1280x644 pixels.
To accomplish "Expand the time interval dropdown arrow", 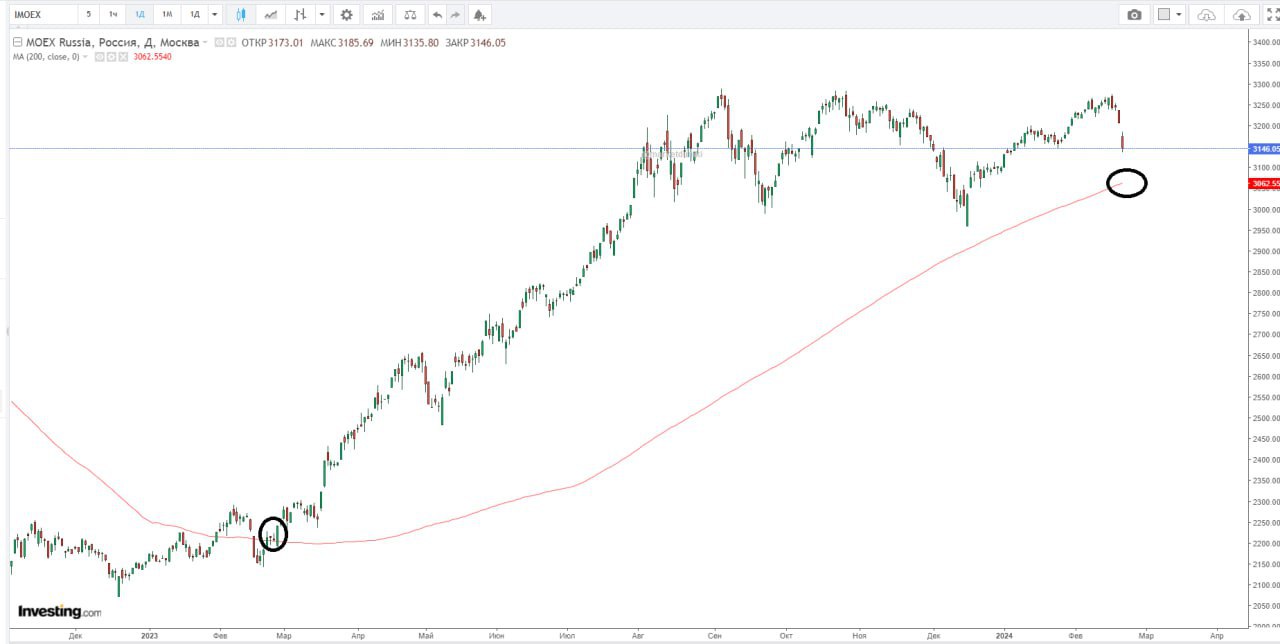I will click(x=214, y=15).
